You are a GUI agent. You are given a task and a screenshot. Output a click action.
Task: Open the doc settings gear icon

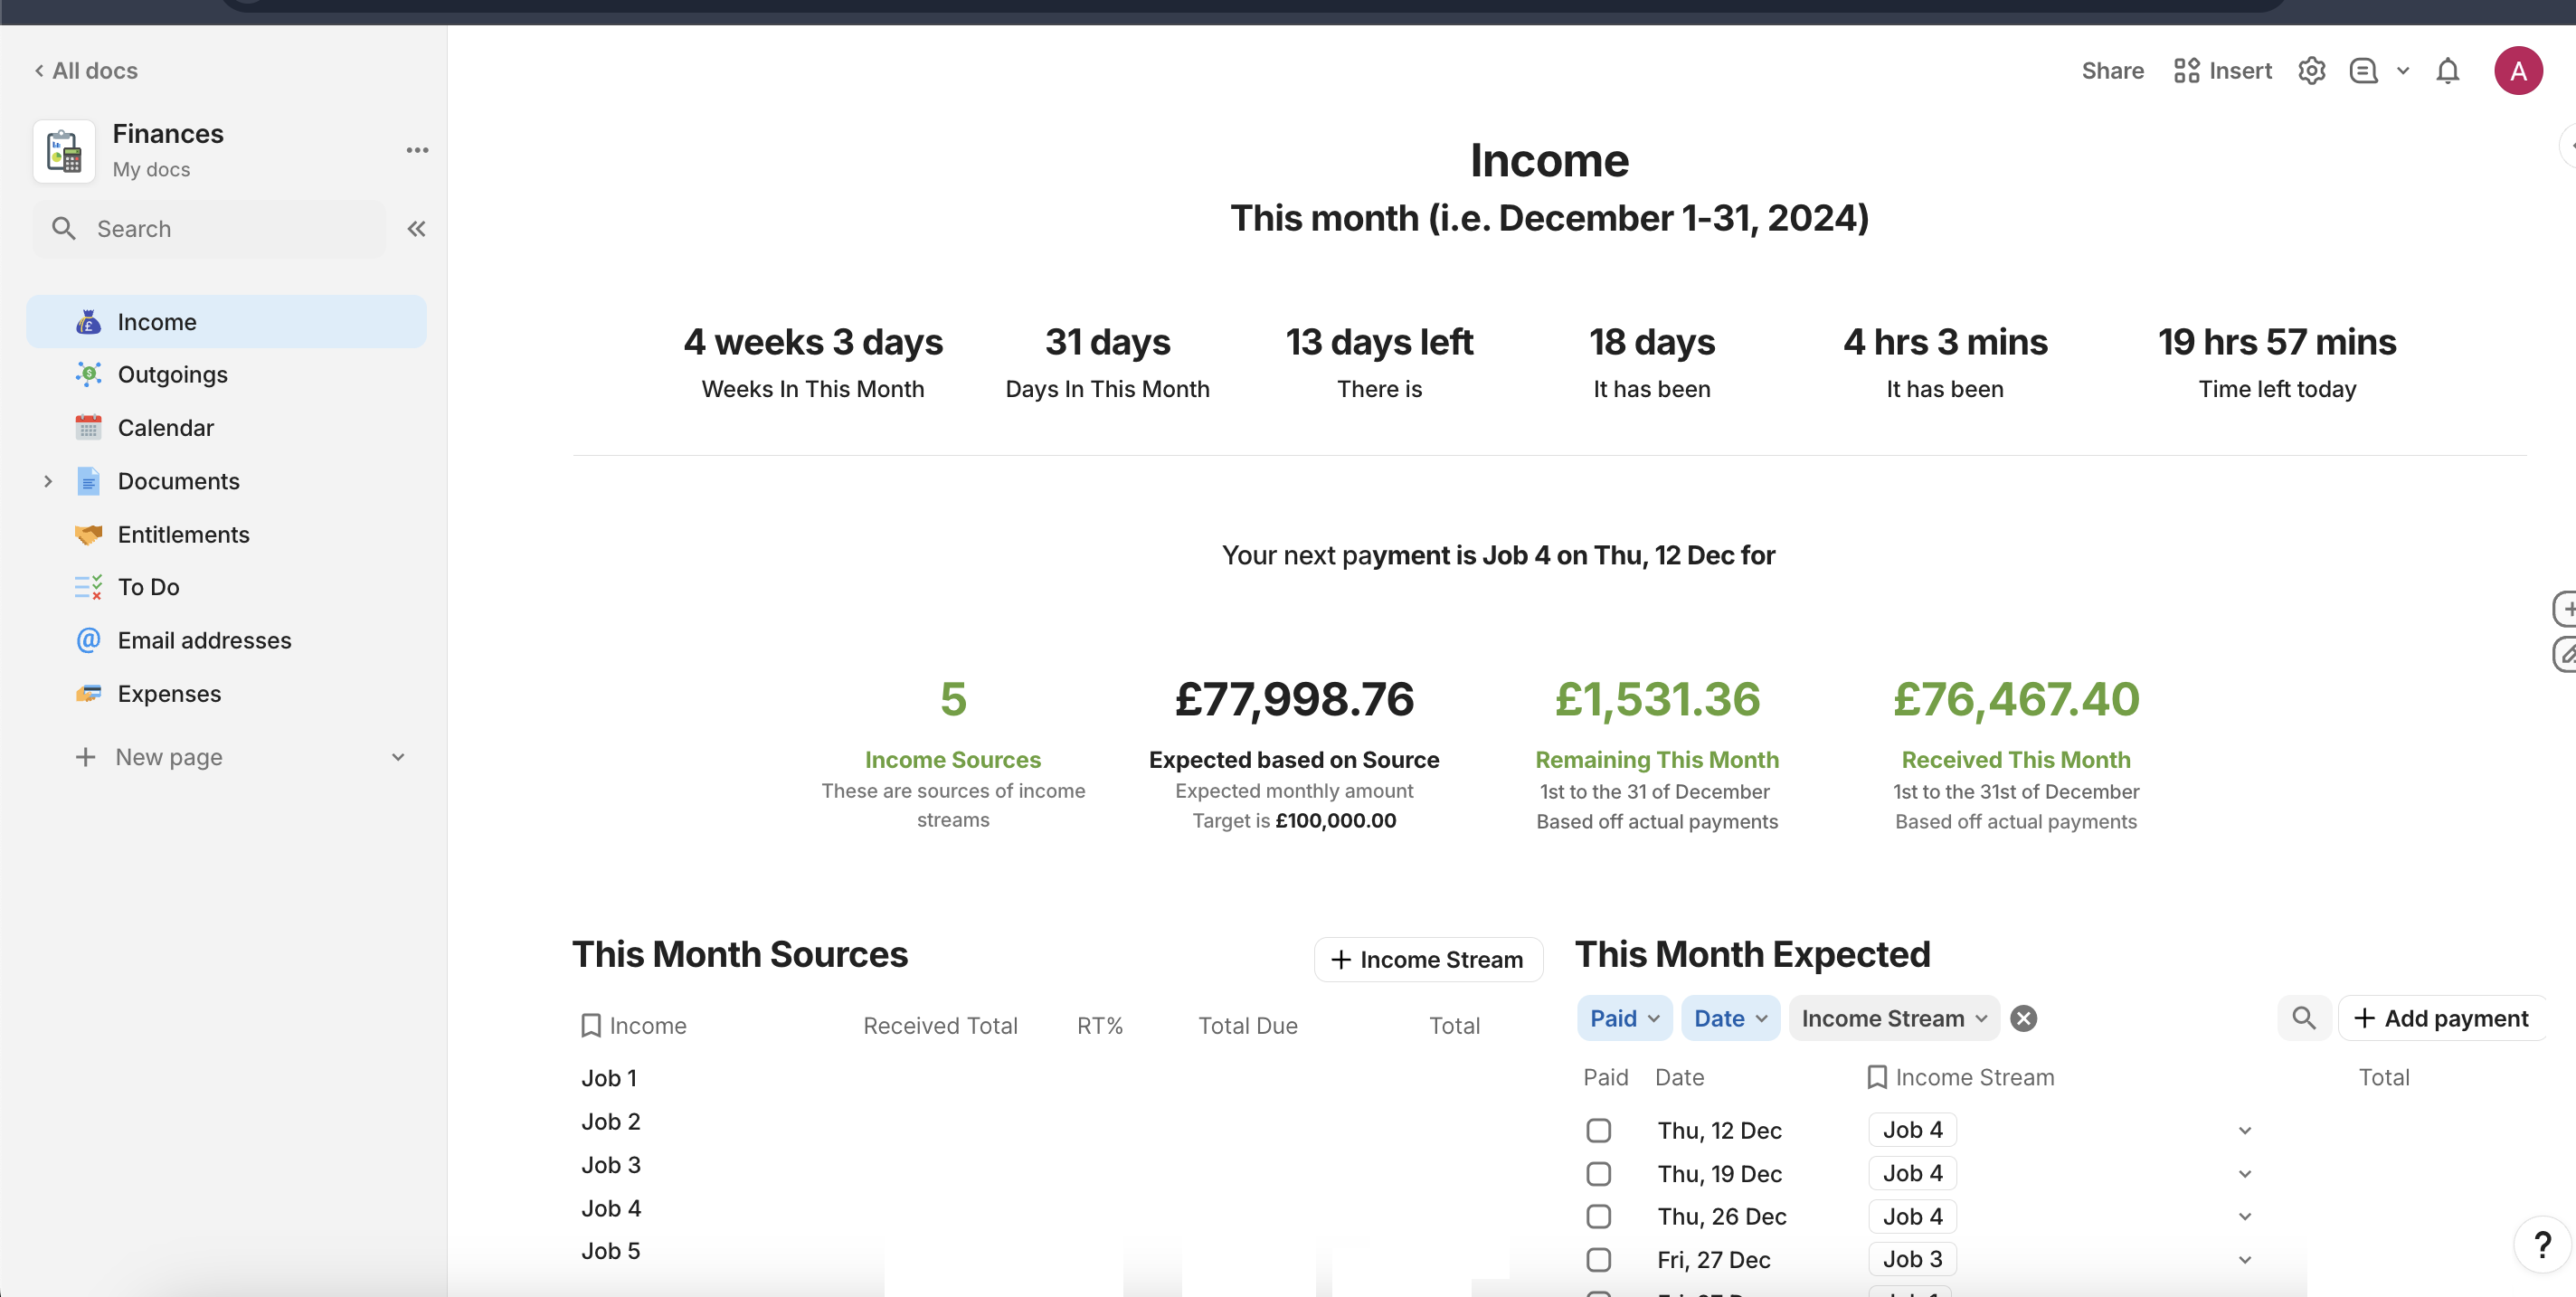pyautogui.click(x=2311, y=71)
